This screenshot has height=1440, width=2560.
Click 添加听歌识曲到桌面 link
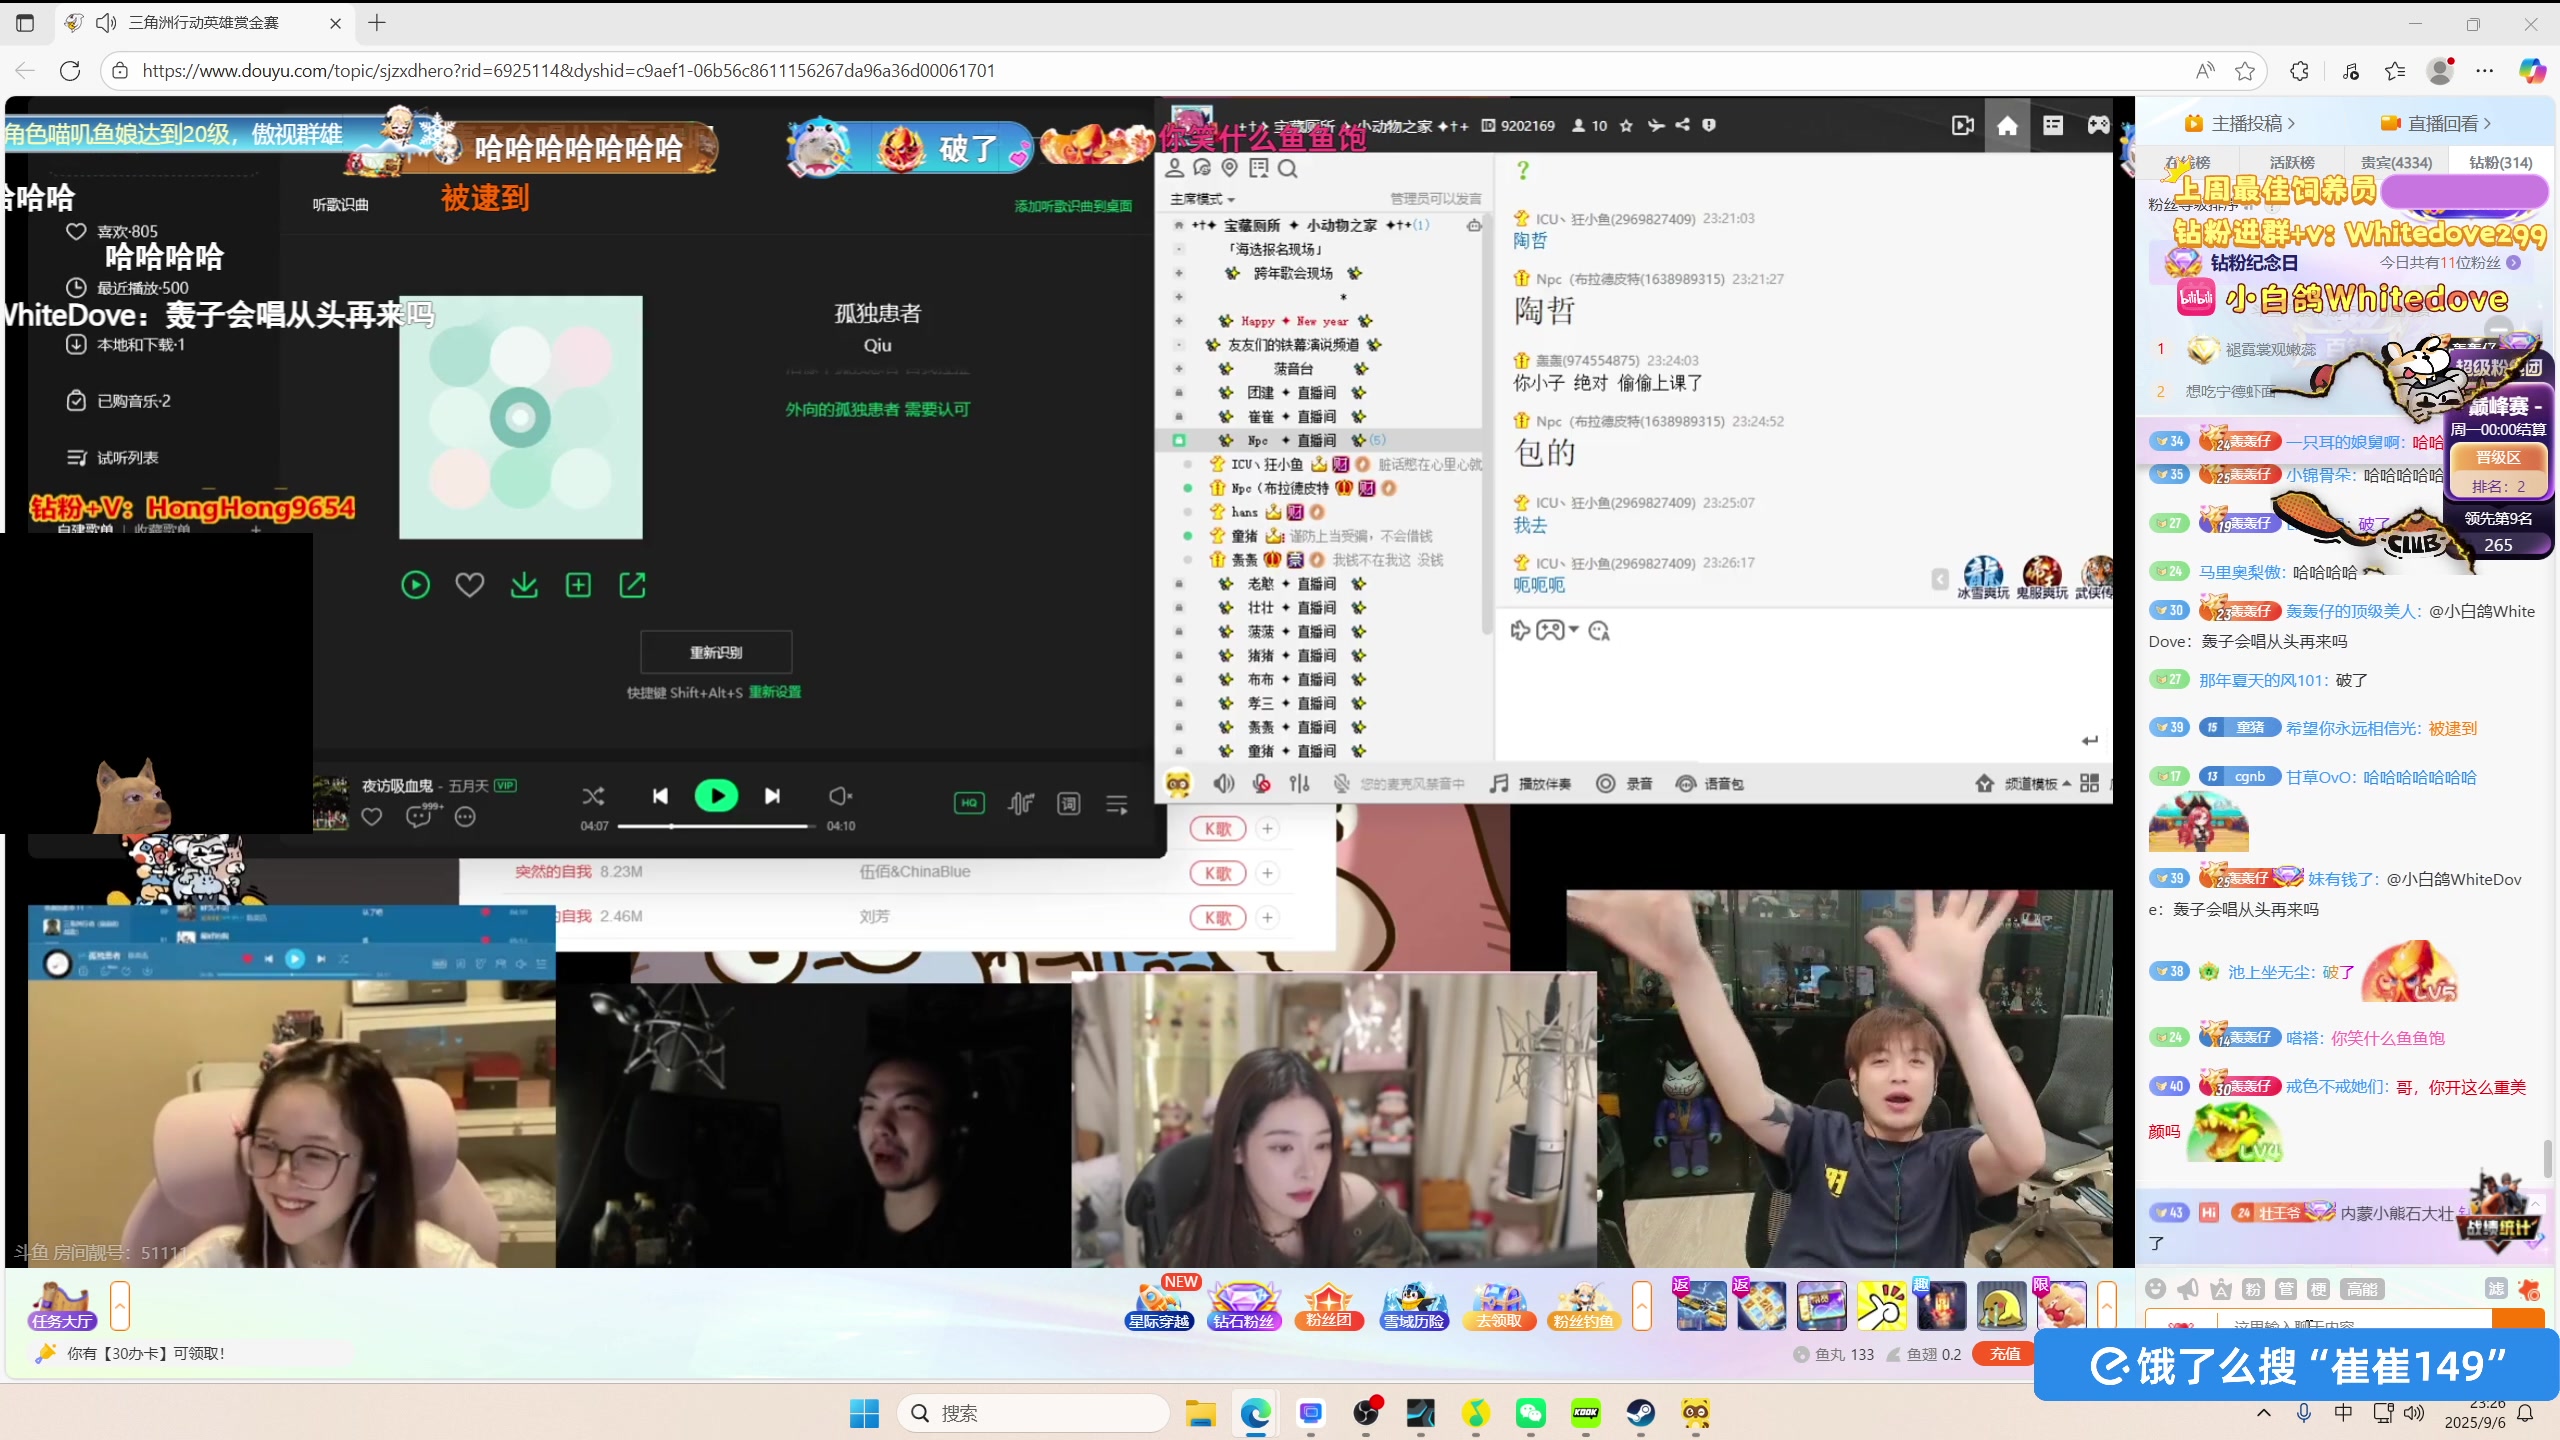tap(1073, 206)
